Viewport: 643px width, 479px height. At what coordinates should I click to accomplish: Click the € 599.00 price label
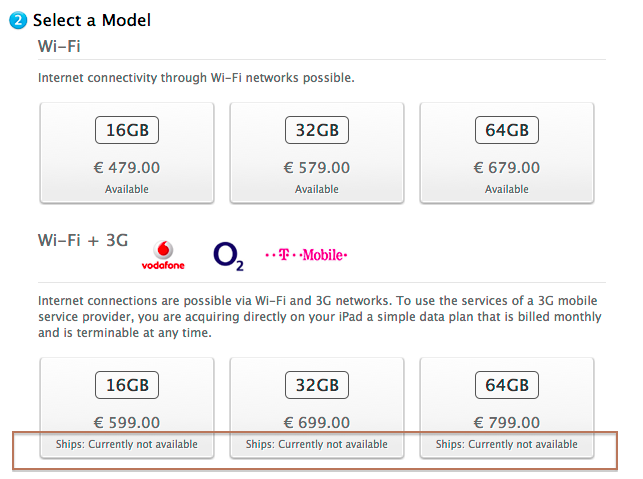[127, 422]
